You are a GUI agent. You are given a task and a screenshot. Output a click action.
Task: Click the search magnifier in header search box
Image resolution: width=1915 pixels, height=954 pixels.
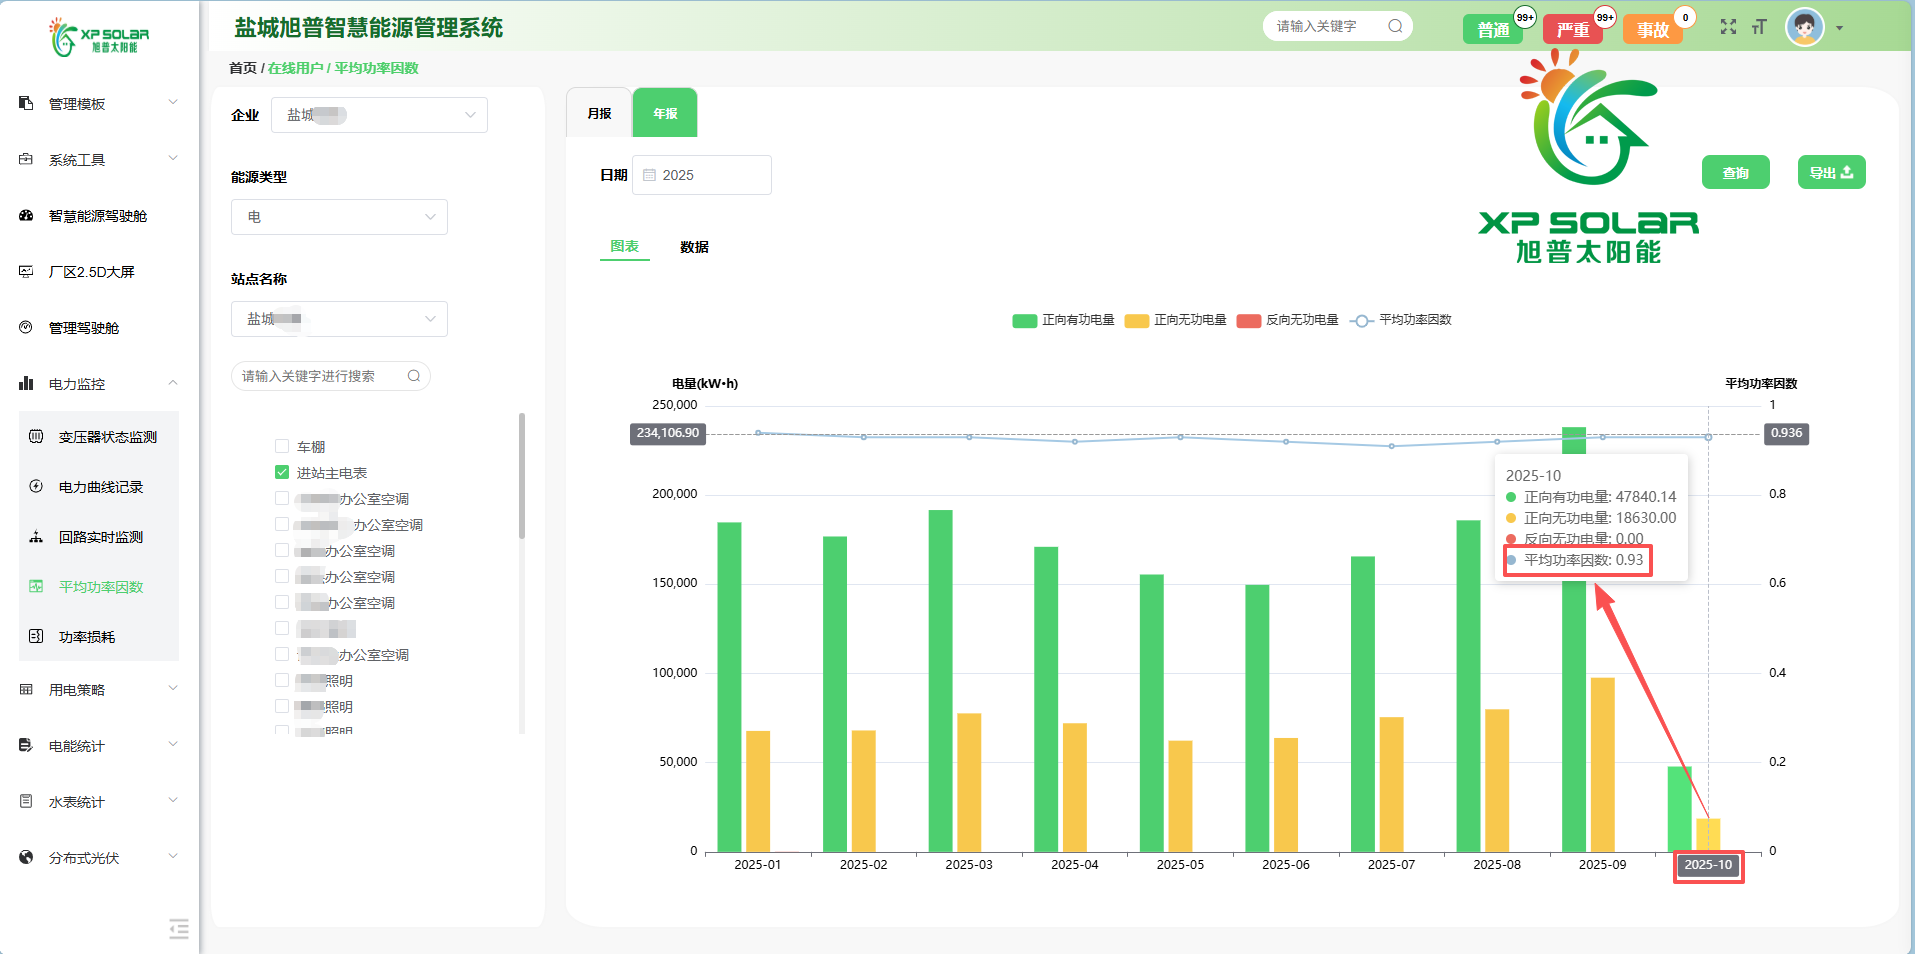point(1395,26)
